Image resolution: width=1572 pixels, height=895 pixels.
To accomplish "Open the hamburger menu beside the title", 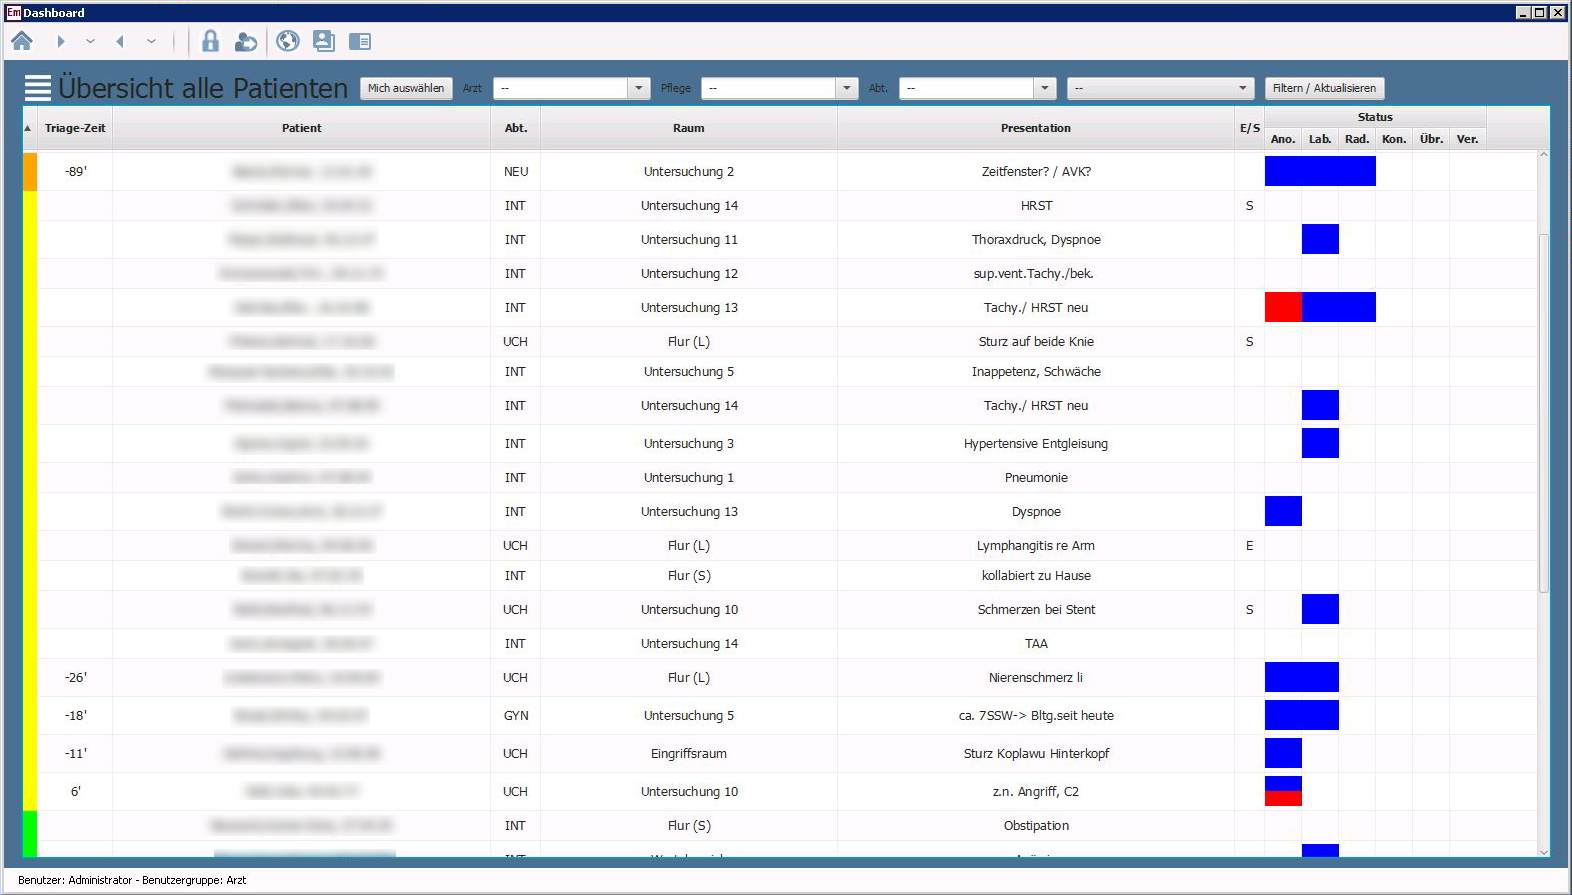I will [38, 88].
